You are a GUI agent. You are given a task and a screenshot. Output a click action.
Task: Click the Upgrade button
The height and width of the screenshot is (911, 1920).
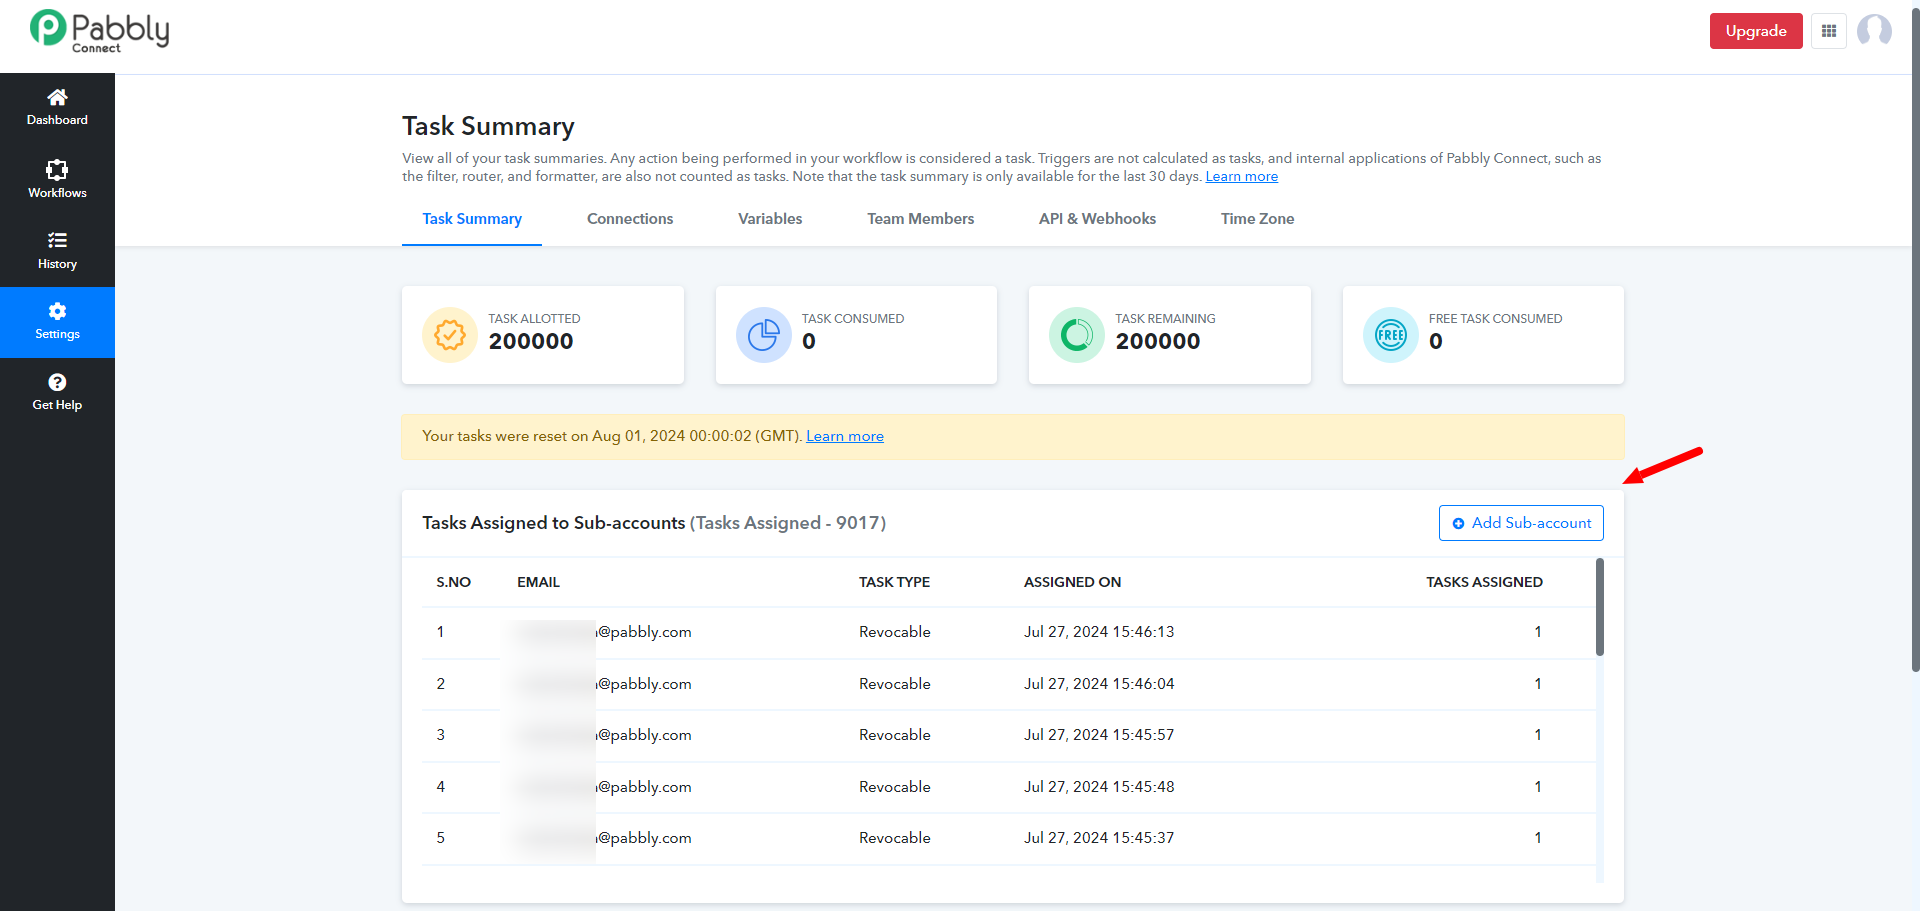coord(1756,31)
